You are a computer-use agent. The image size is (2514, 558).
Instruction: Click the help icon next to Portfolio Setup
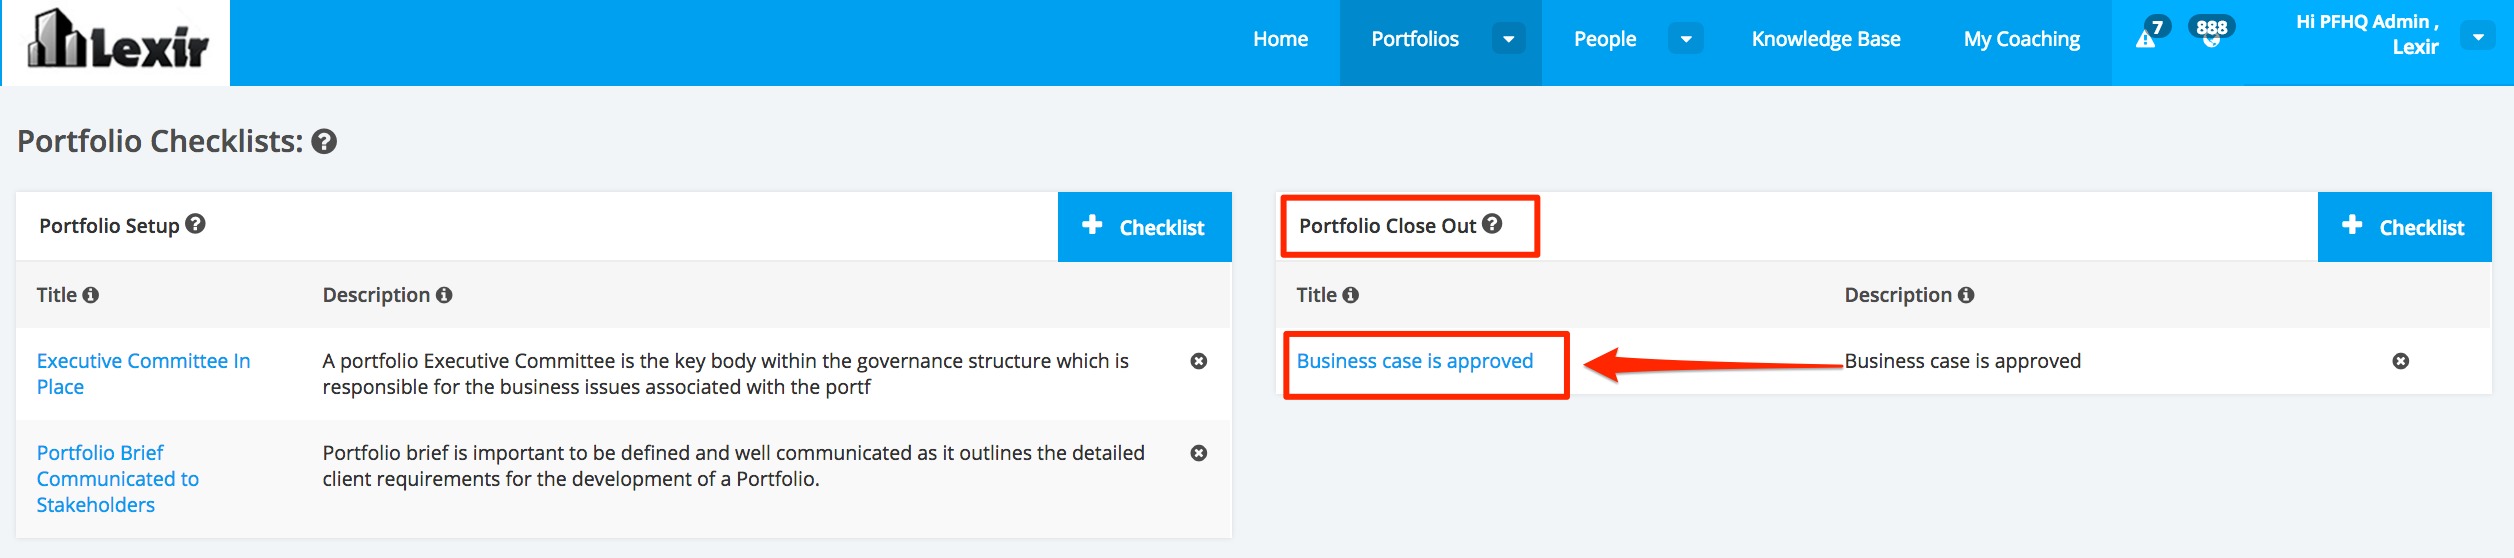click(196, 224)
